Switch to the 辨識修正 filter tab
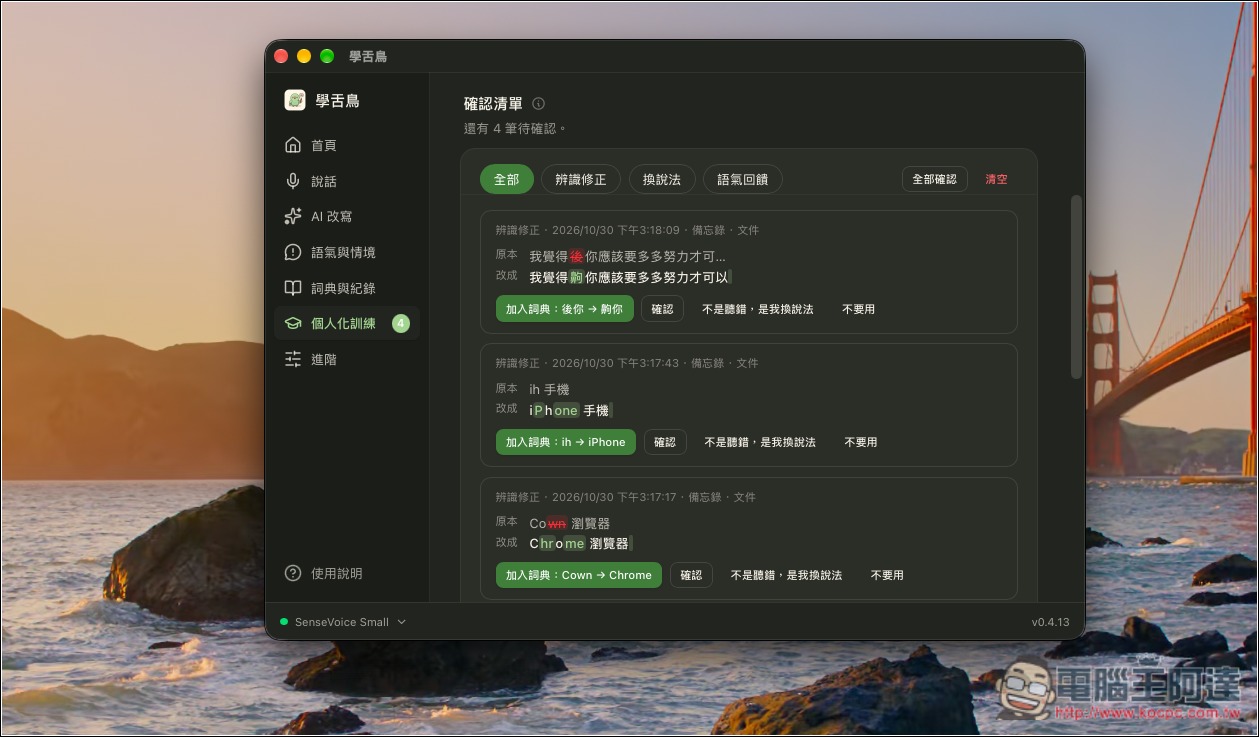The image size is (1259, 737). (581, 179)
